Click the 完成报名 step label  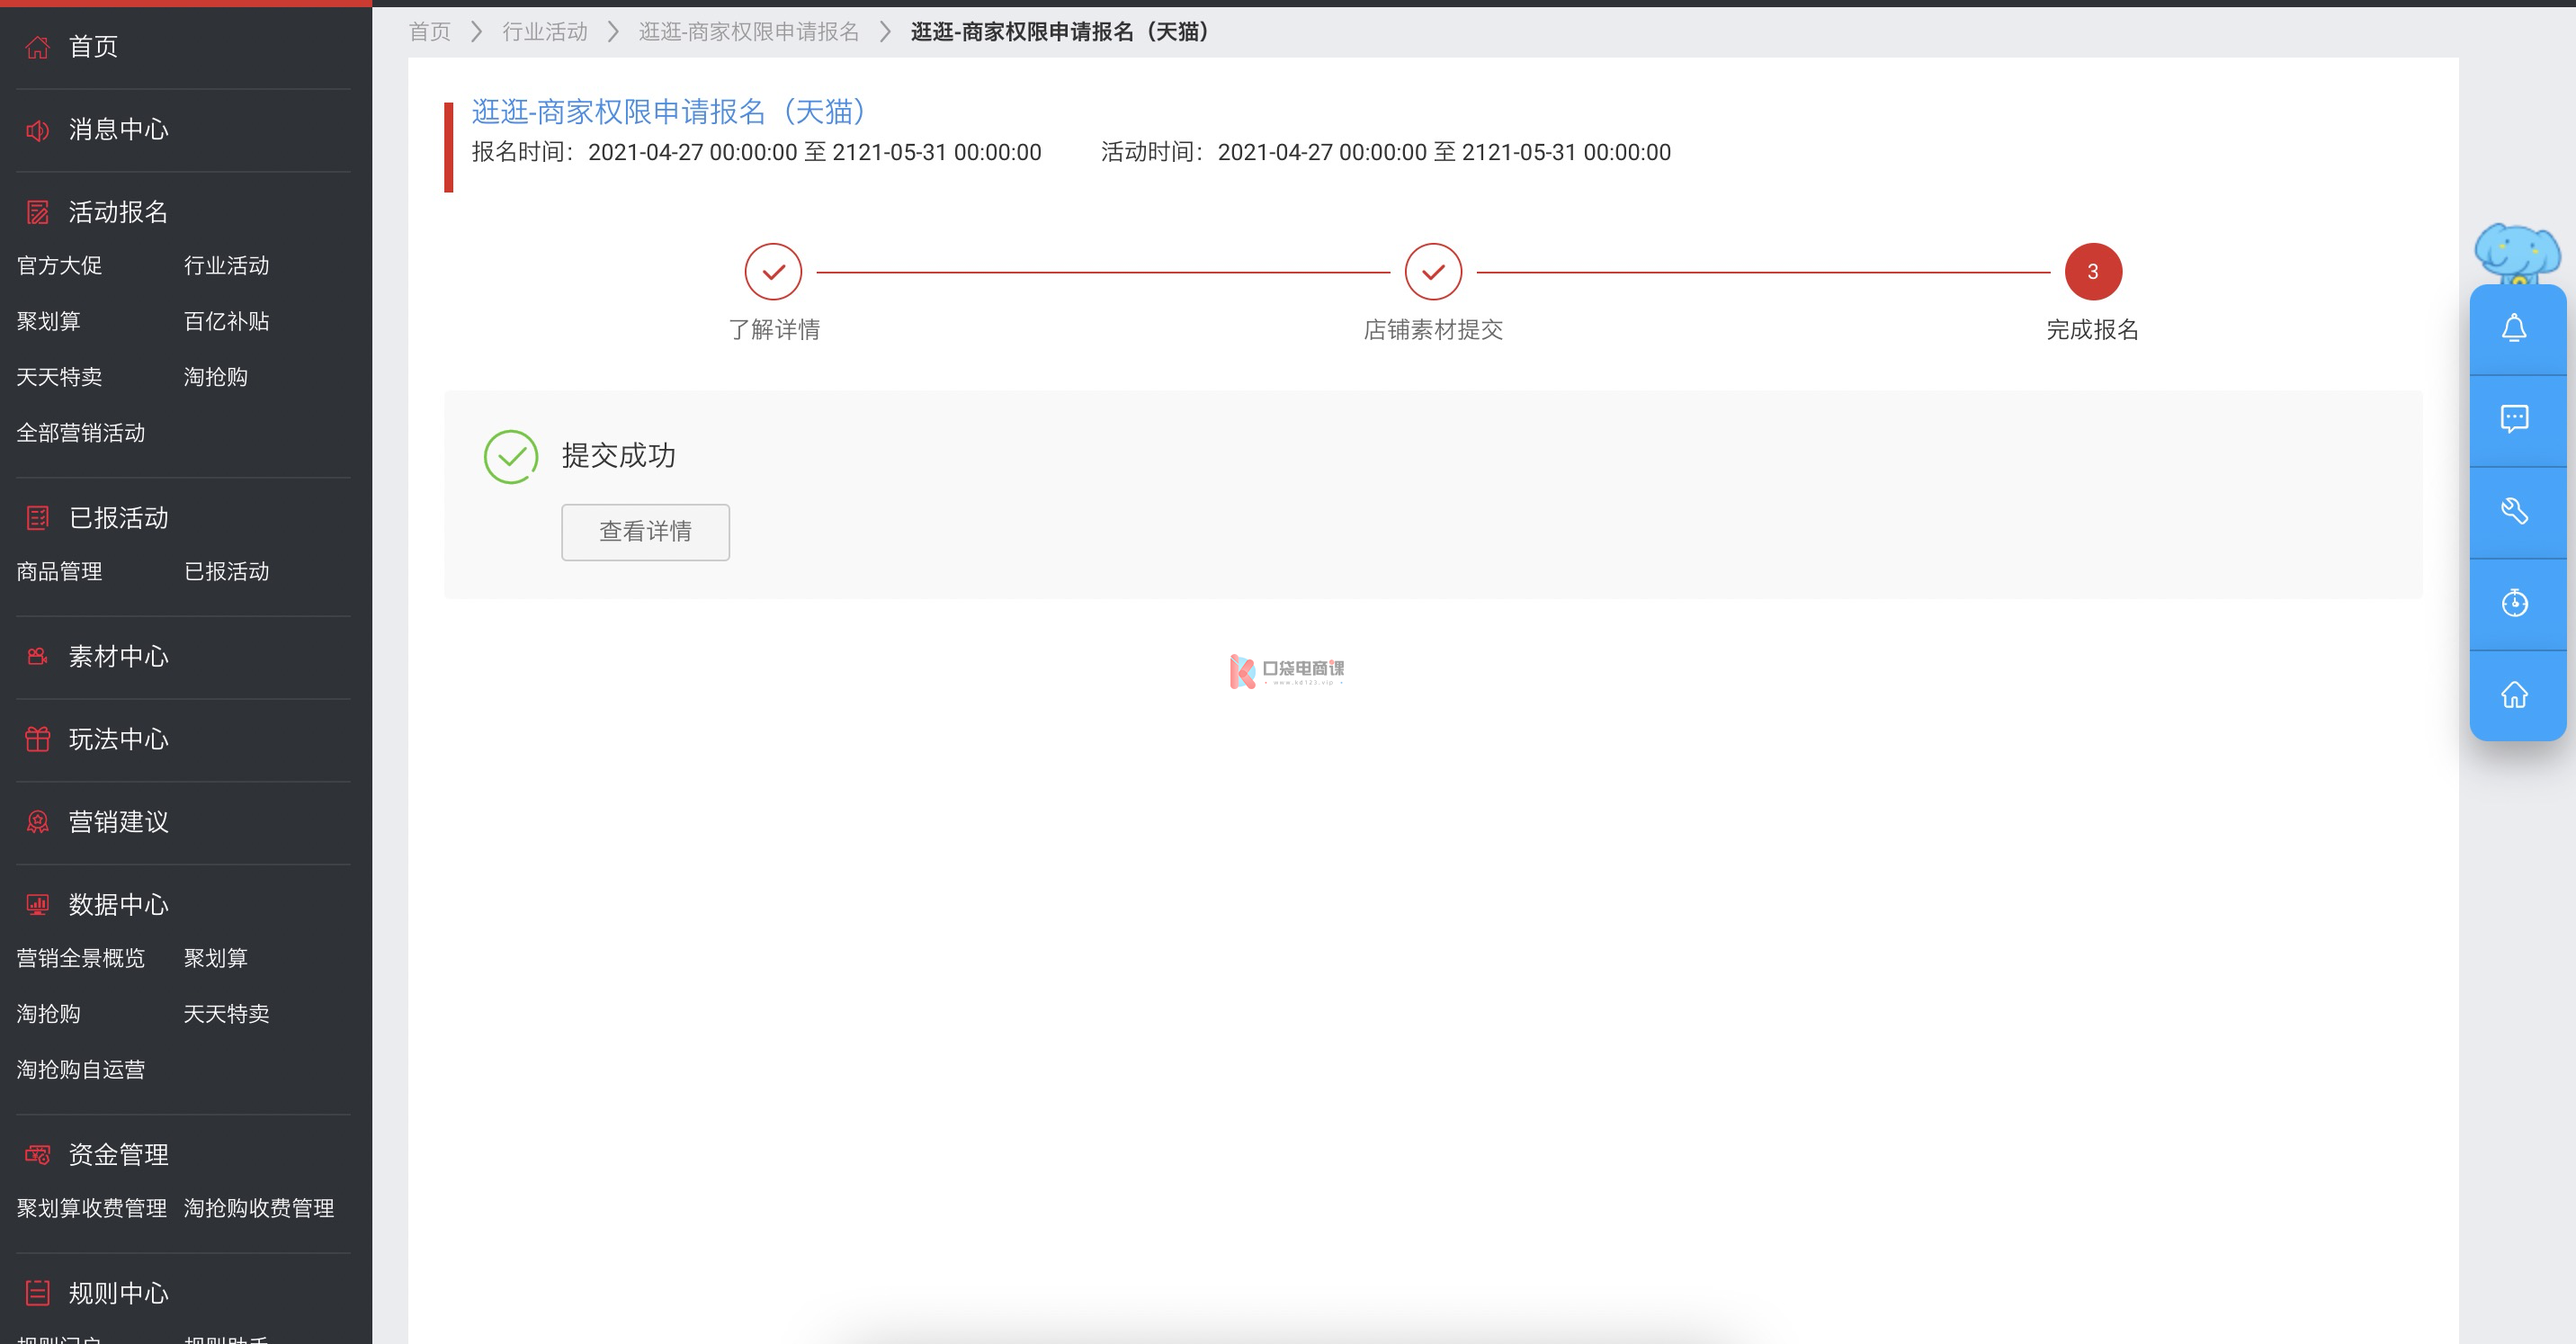coord(2092,330)
